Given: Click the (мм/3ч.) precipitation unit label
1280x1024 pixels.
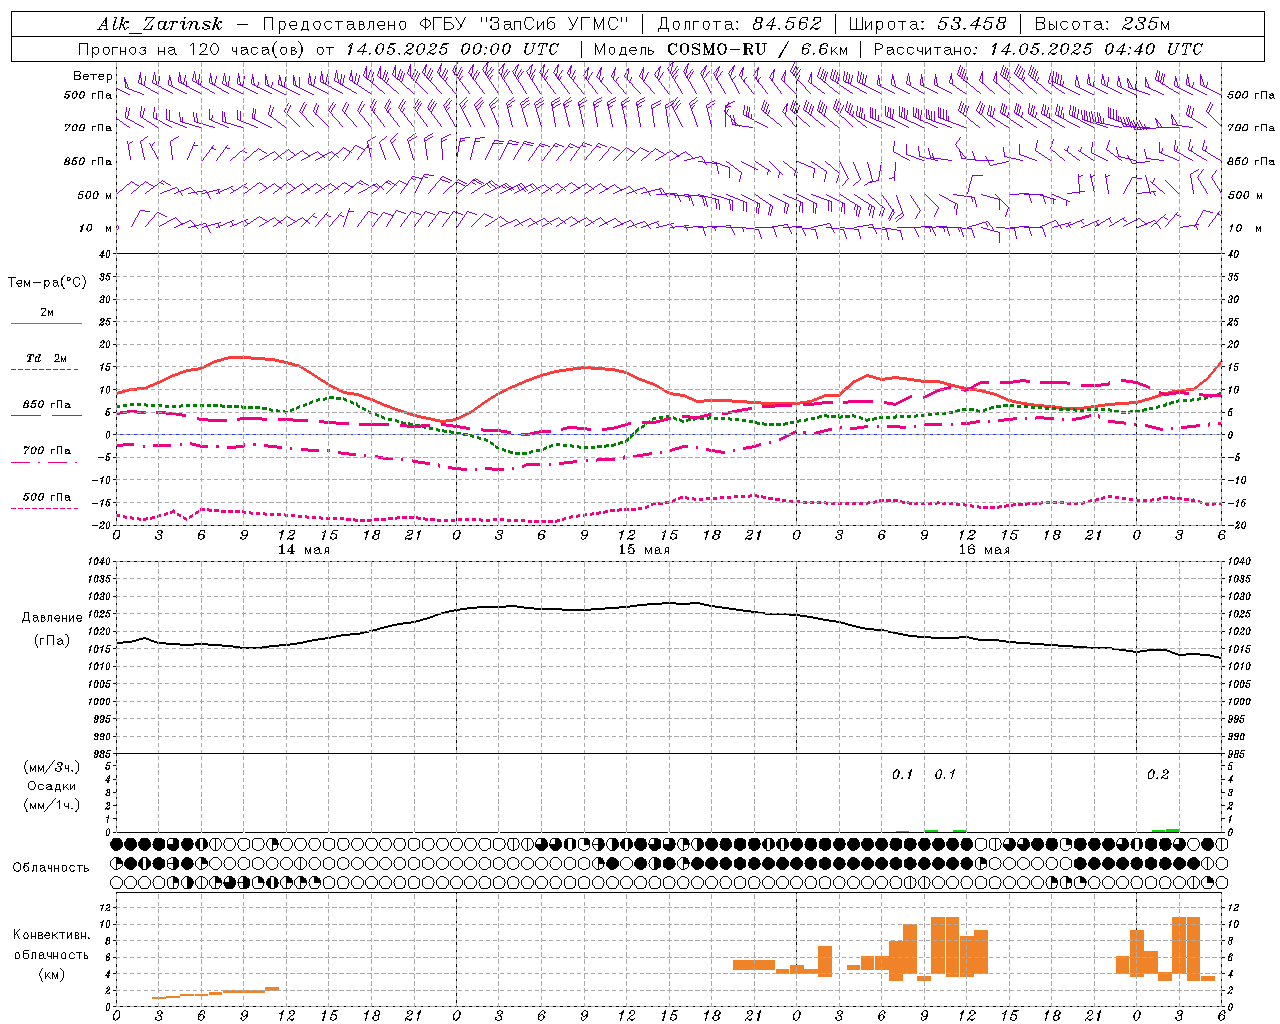Looking at the screenshot, I should (51, 767).
